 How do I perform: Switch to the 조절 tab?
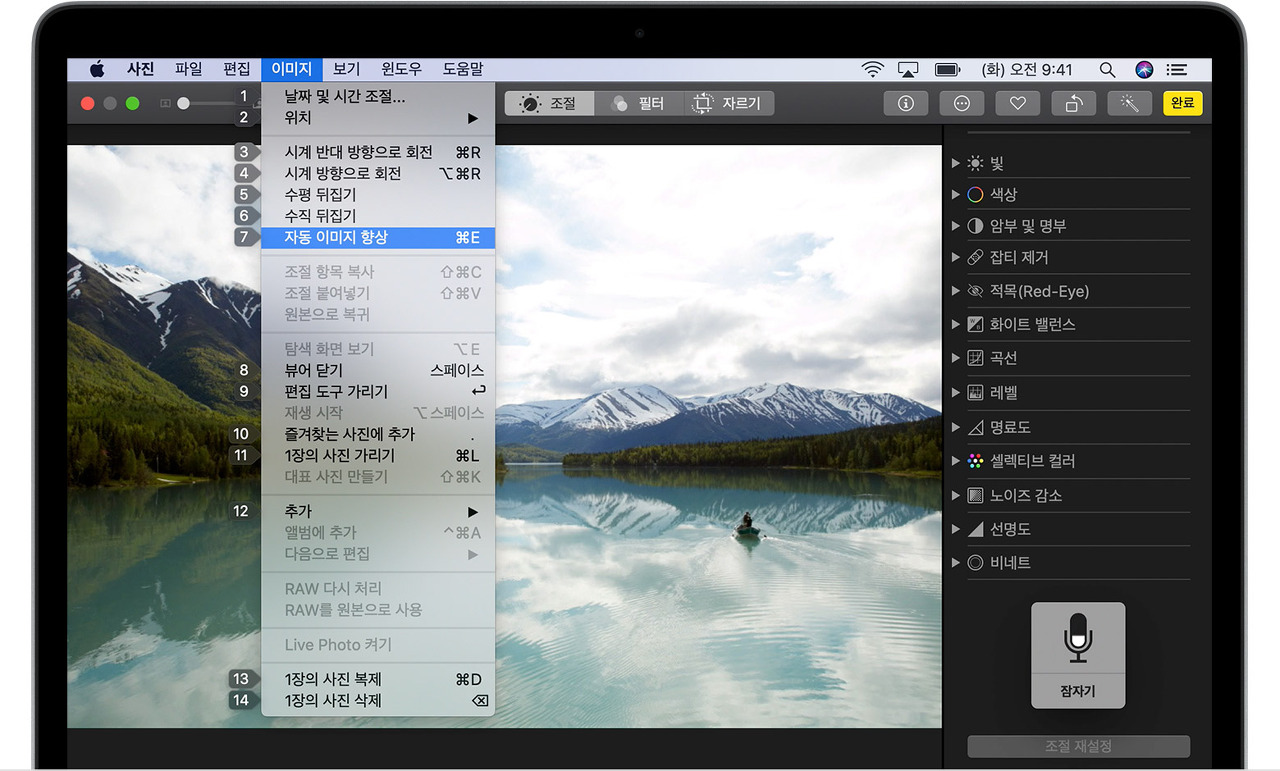tap(549, 103)
